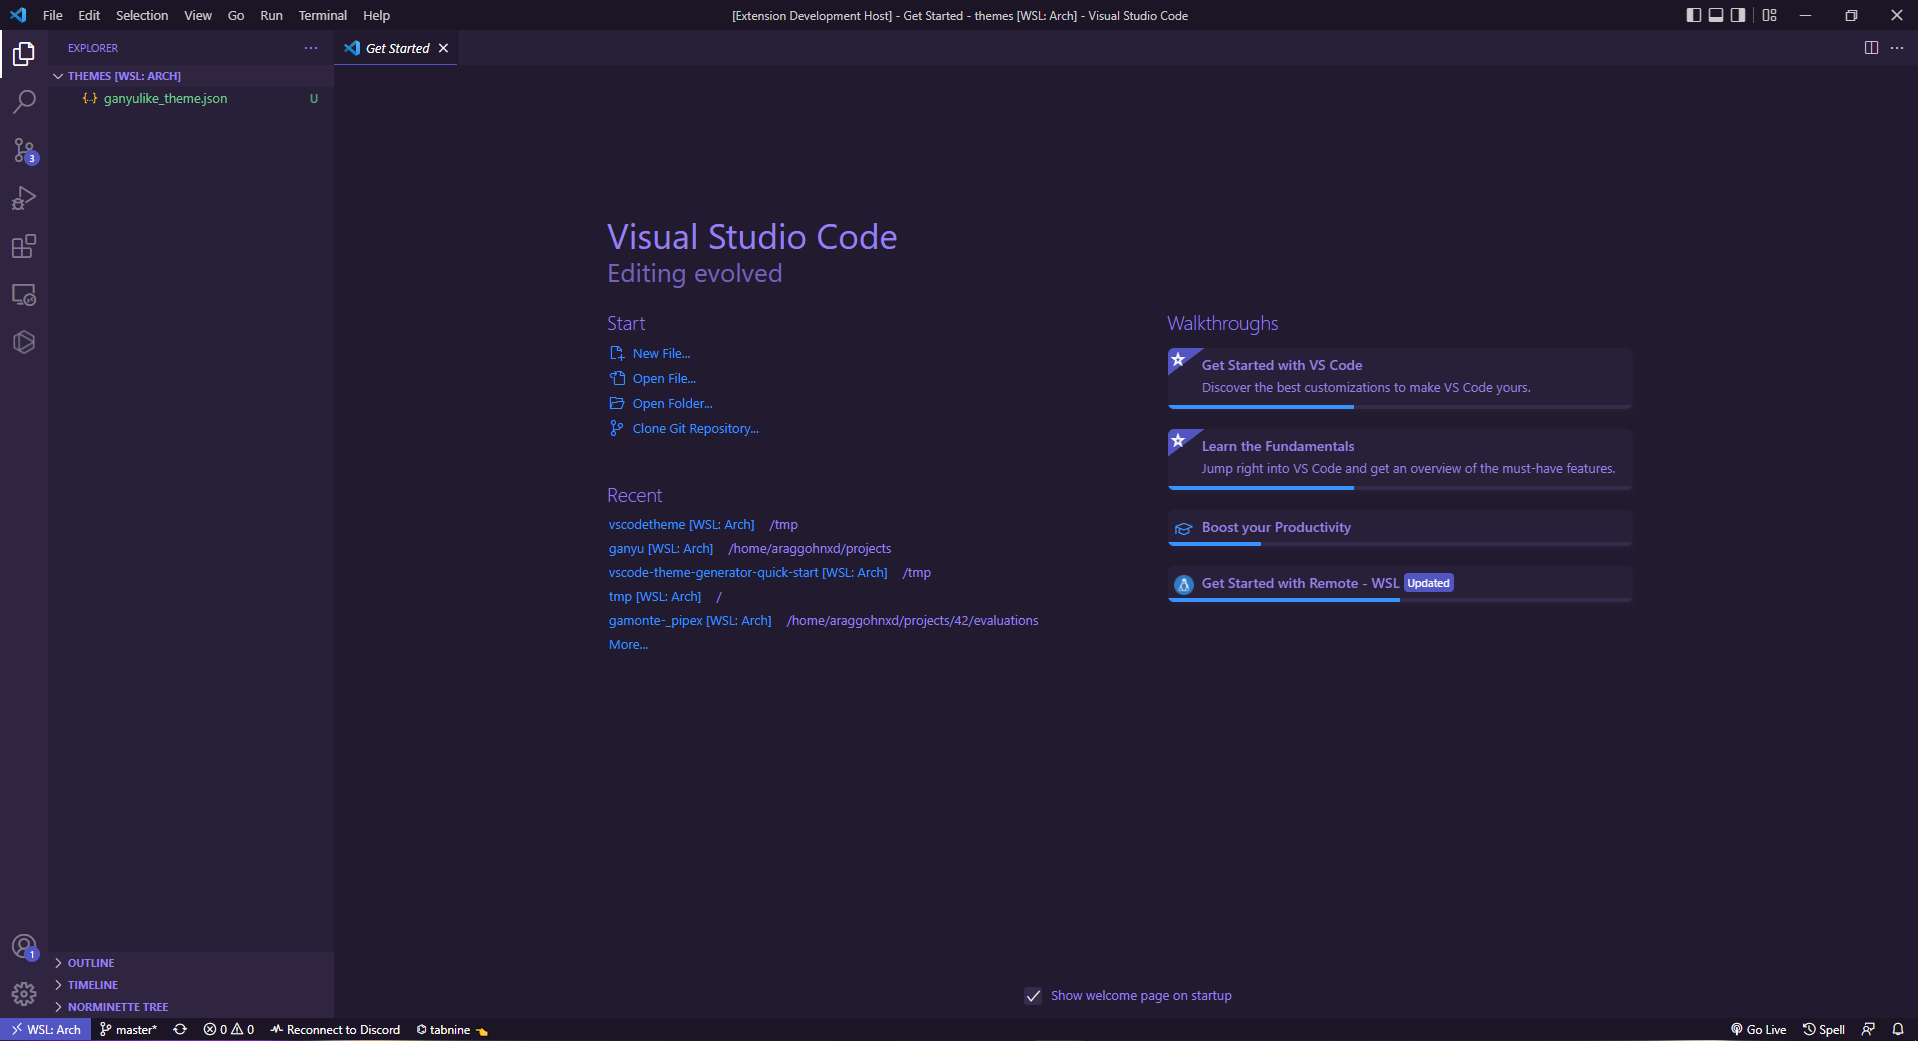Open the Terminal menu
The image size is (1918, 1041).
pos(323,15)
